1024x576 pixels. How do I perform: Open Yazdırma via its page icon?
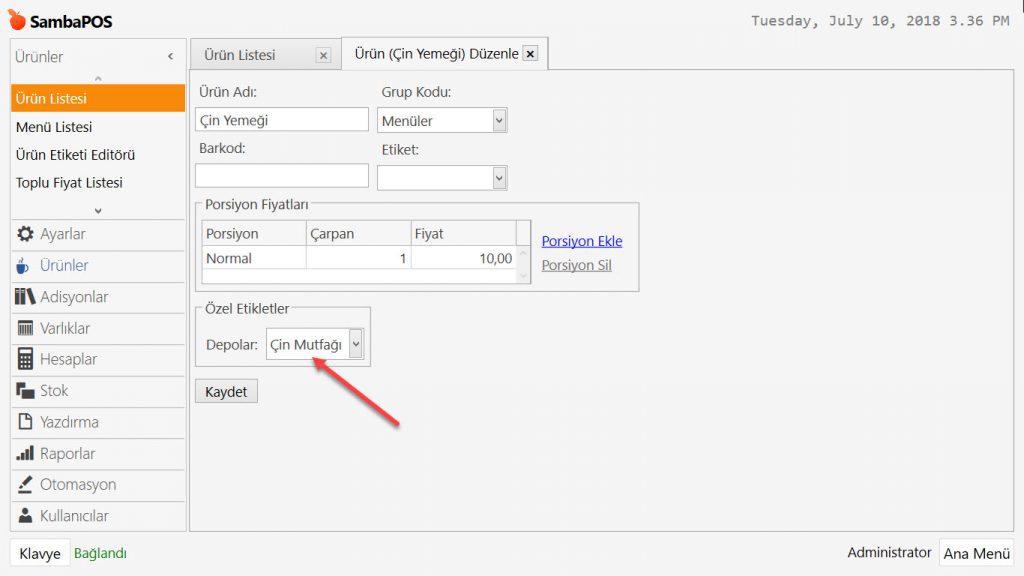26,422
